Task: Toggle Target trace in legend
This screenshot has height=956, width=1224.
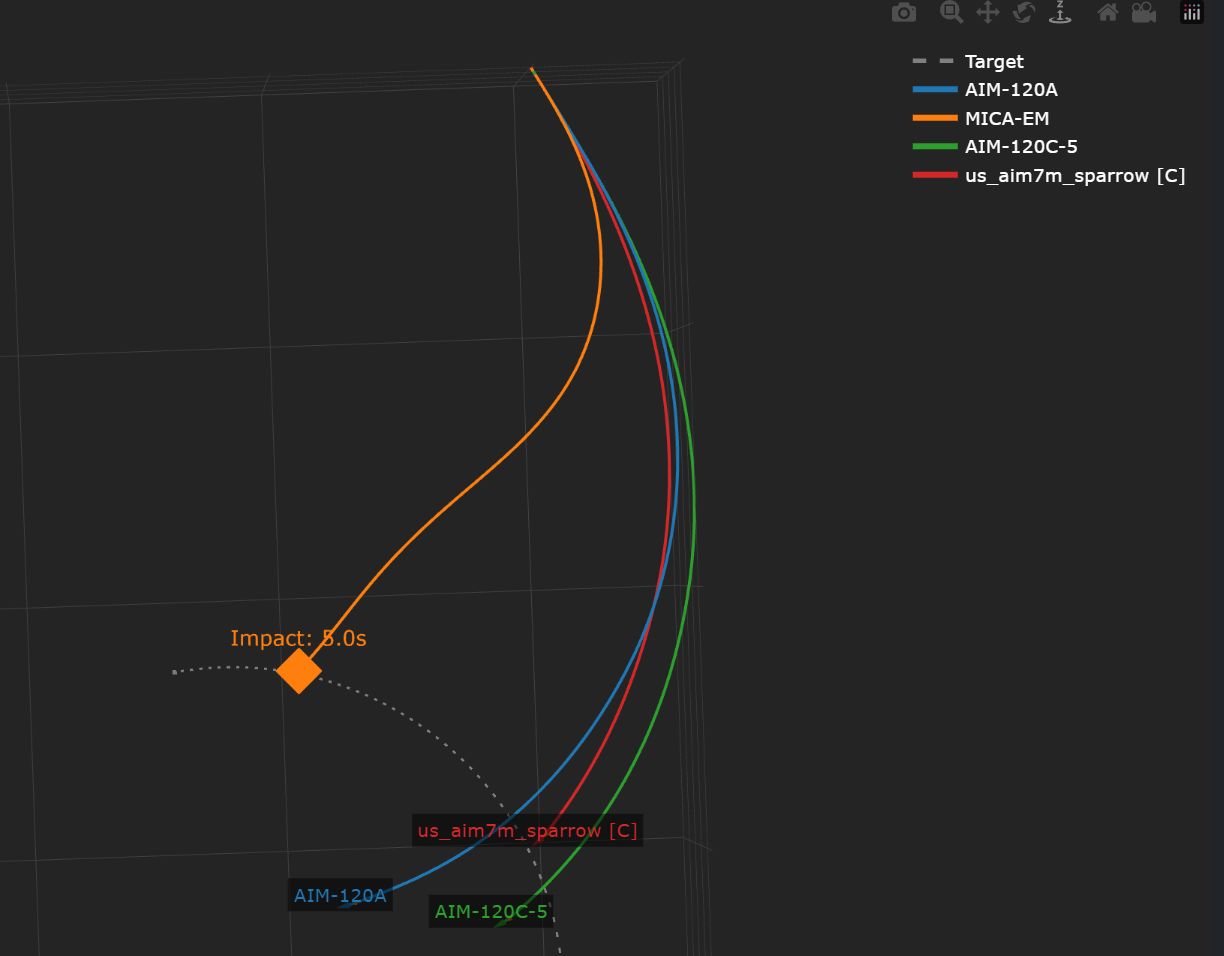Action: click(x=994, y=61)
